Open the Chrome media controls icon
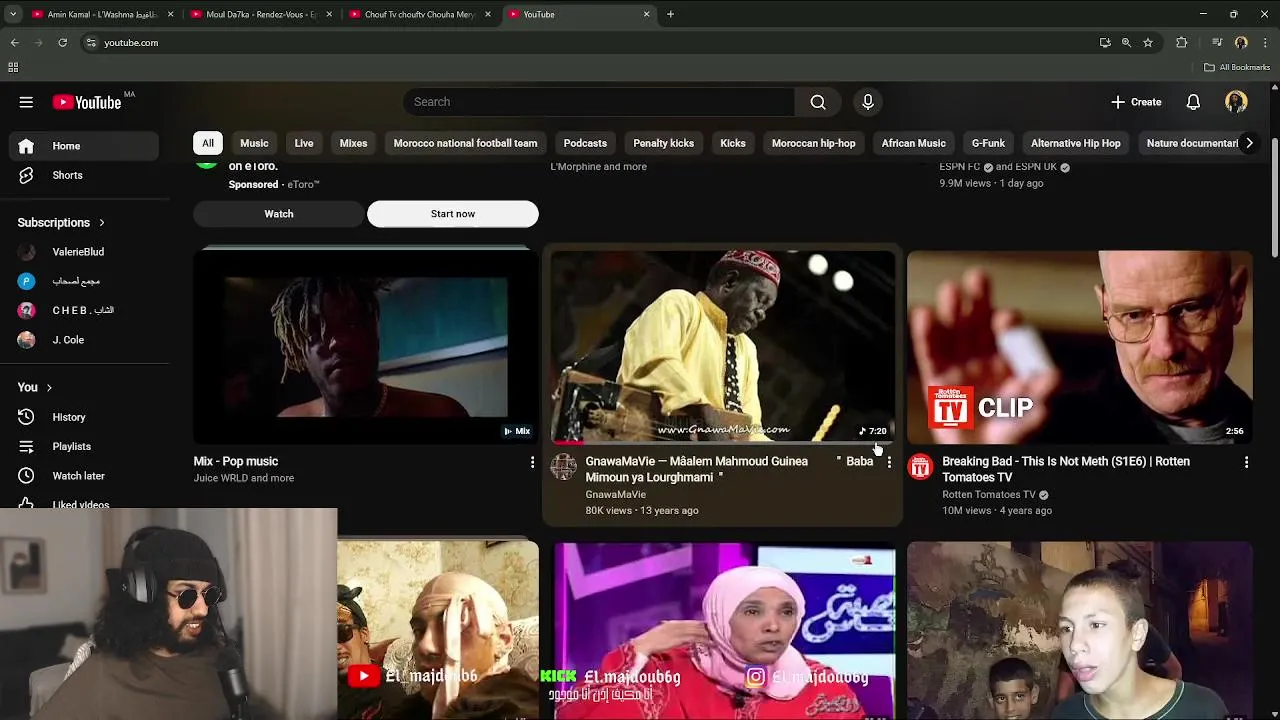 click(x=1217, y=43)
